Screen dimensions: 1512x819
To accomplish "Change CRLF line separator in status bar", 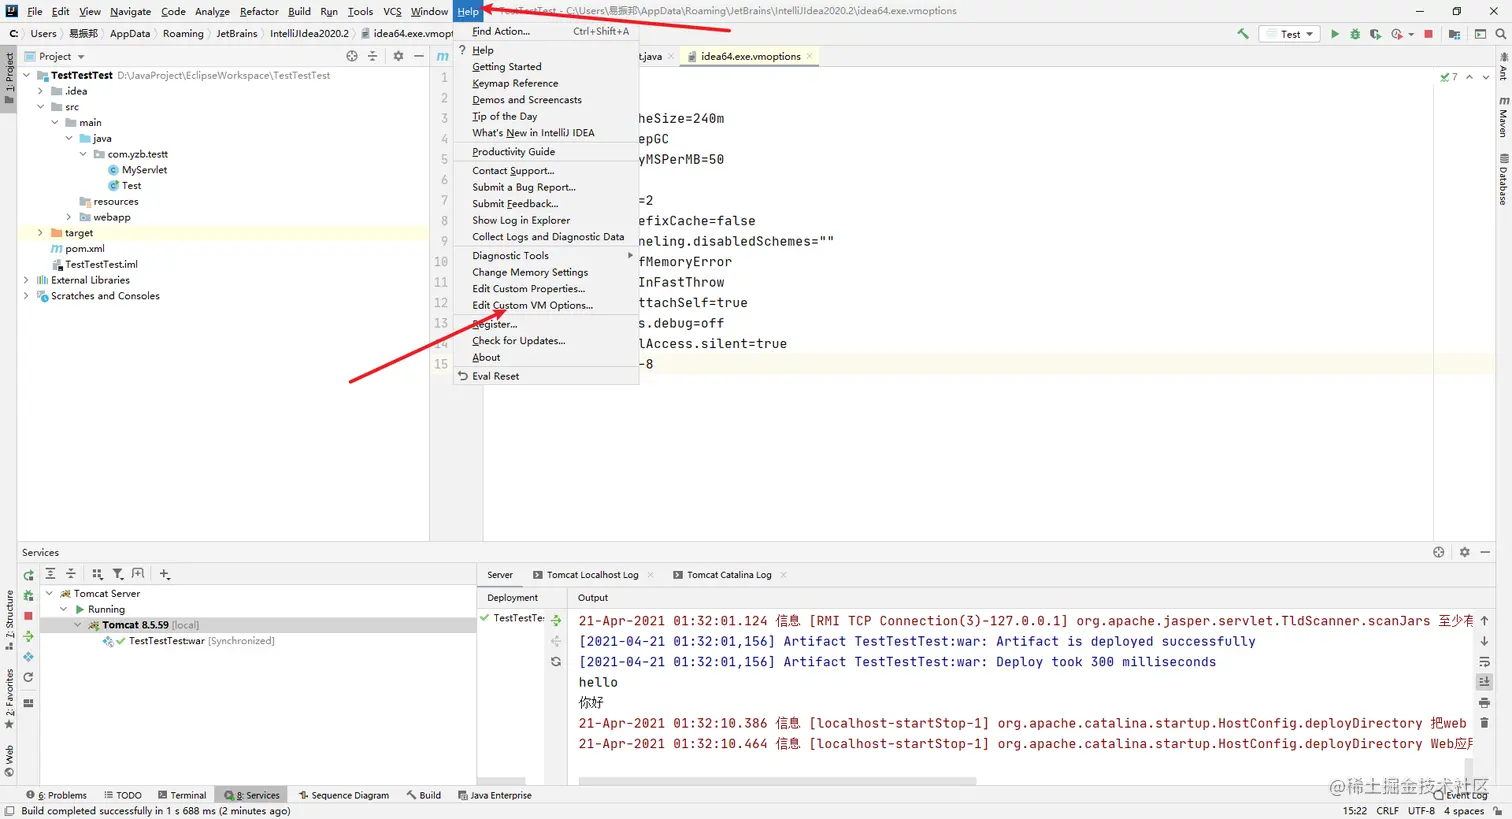I will pos(1387,811).
